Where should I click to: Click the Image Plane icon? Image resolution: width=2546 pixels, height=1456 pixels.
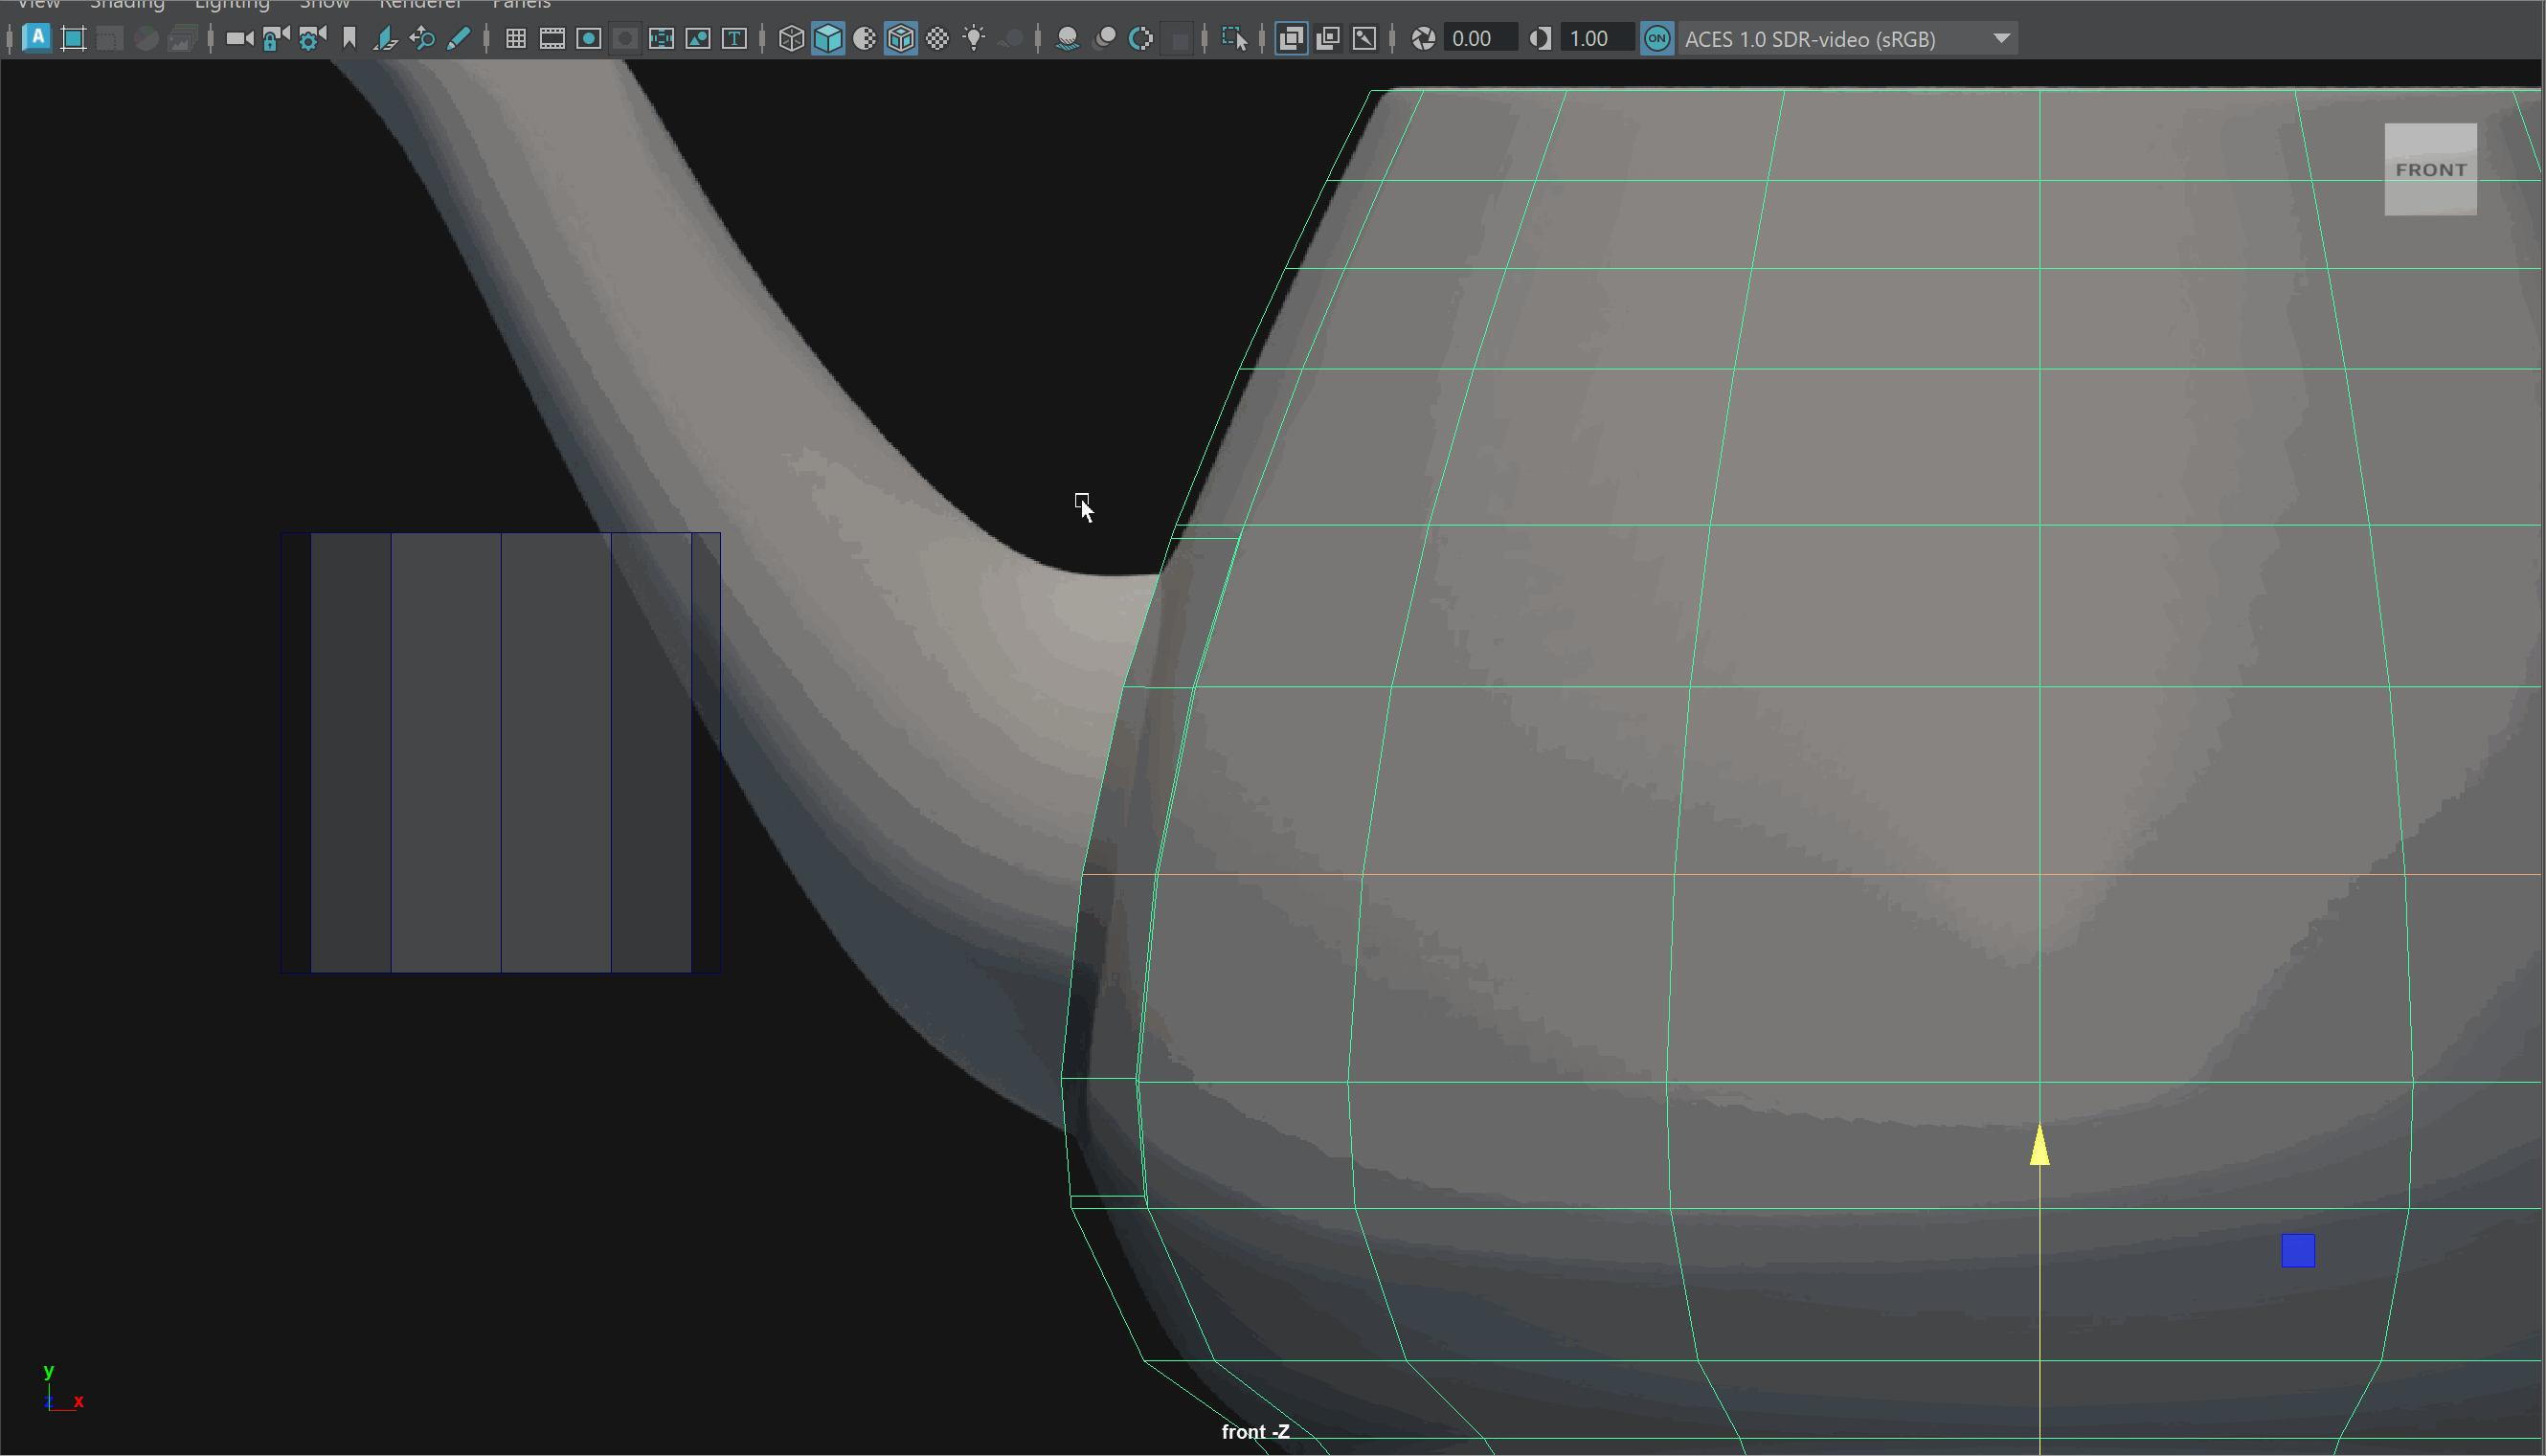(385, 39)
